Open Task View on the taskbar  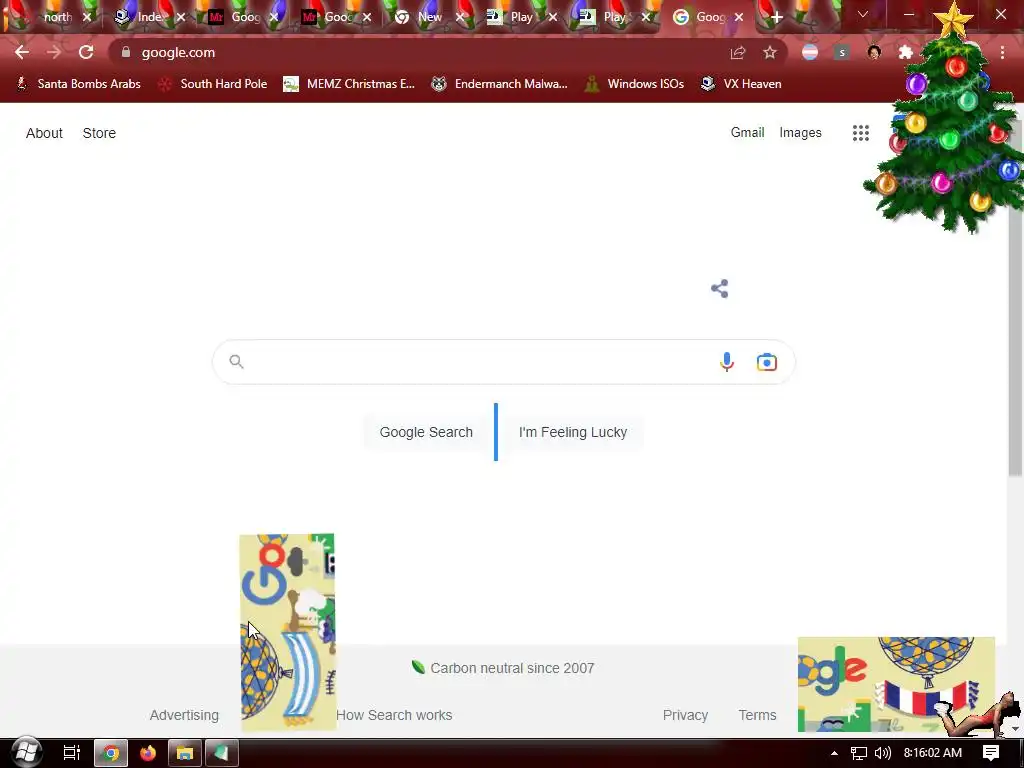point(71,752)
